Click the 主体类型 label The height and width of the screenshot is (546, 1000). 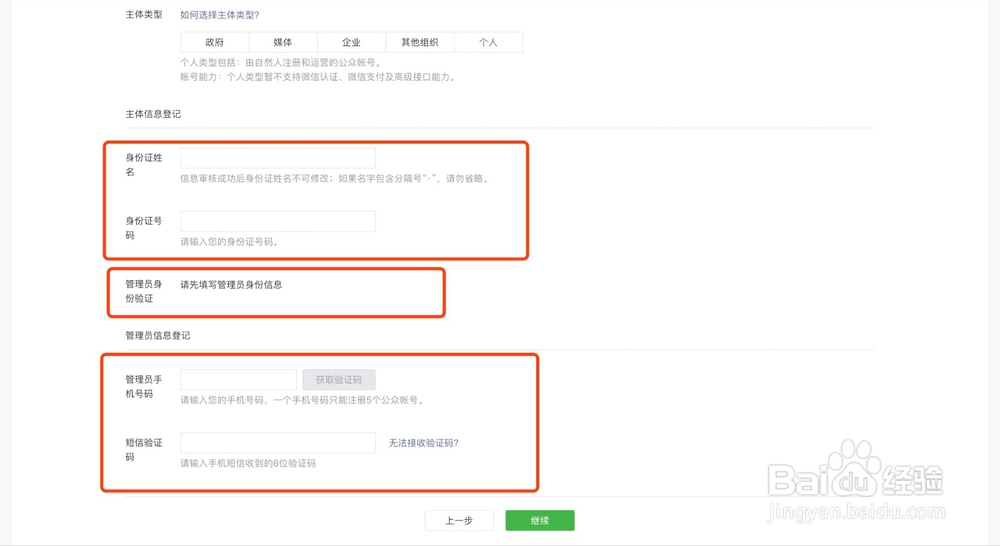click(x=143, y=15)
